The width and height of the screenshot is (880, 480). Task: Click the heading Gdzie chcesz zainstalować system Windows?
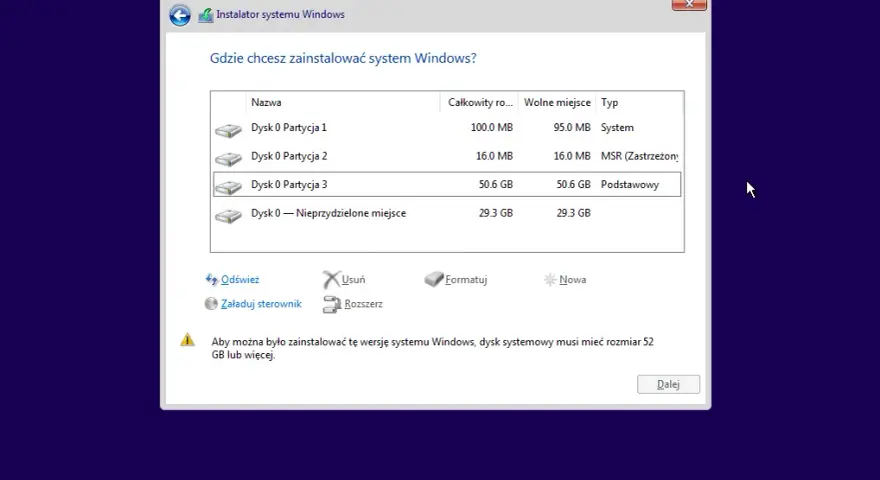343,58
